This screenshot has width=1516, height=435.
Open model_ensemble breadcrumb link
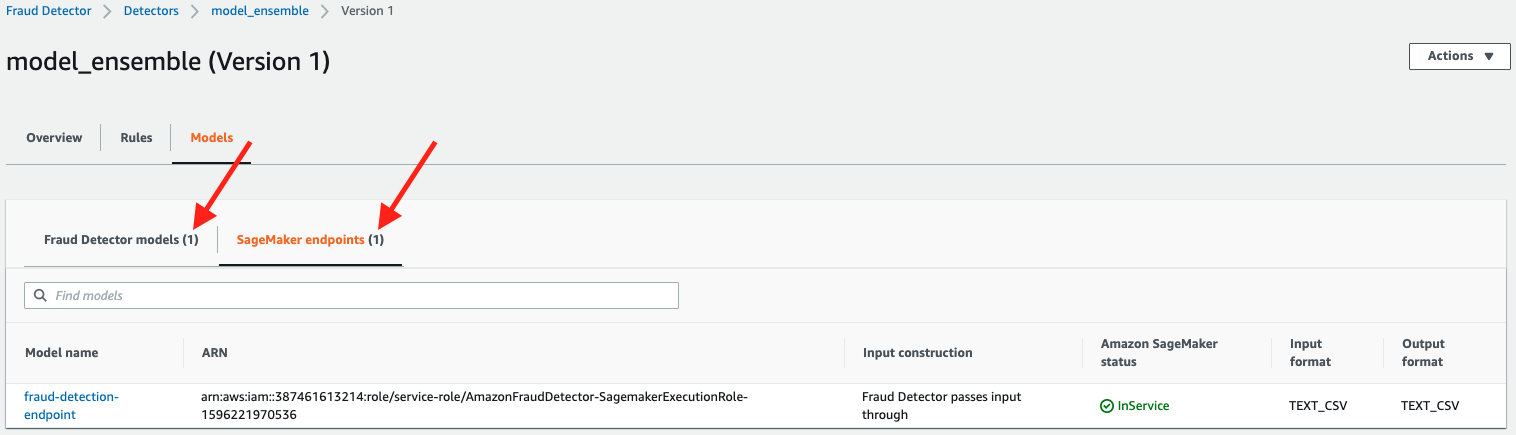(260, 11)
